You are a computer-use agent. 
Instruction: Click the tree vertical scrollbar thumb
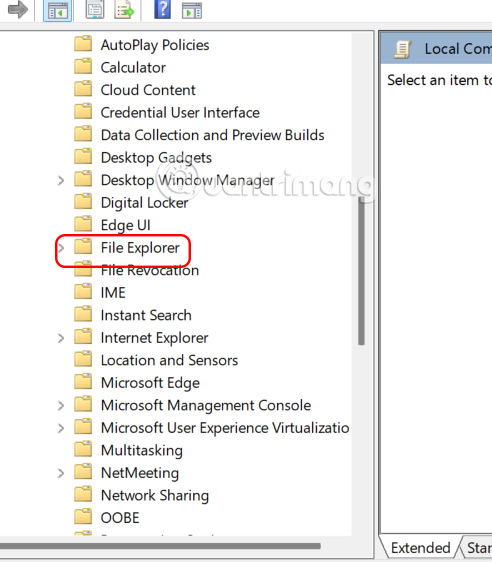point(361,271)
